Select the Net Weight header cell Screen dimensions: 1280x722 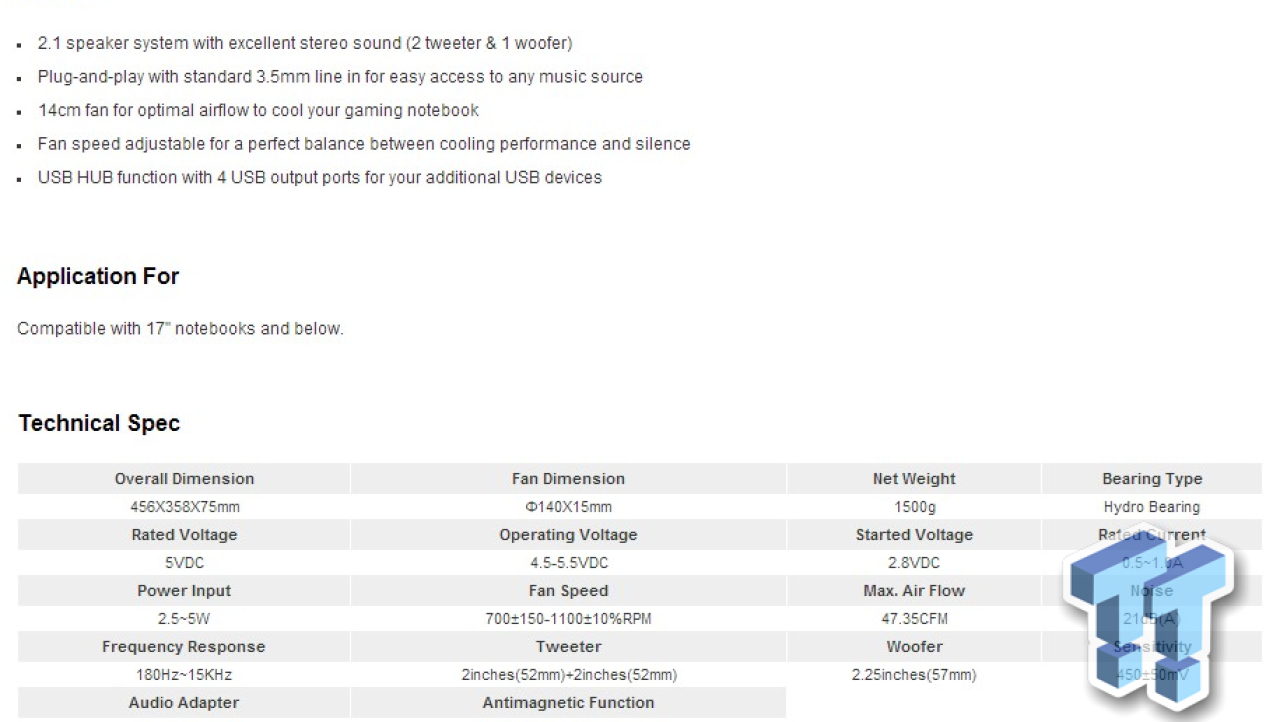914,479
